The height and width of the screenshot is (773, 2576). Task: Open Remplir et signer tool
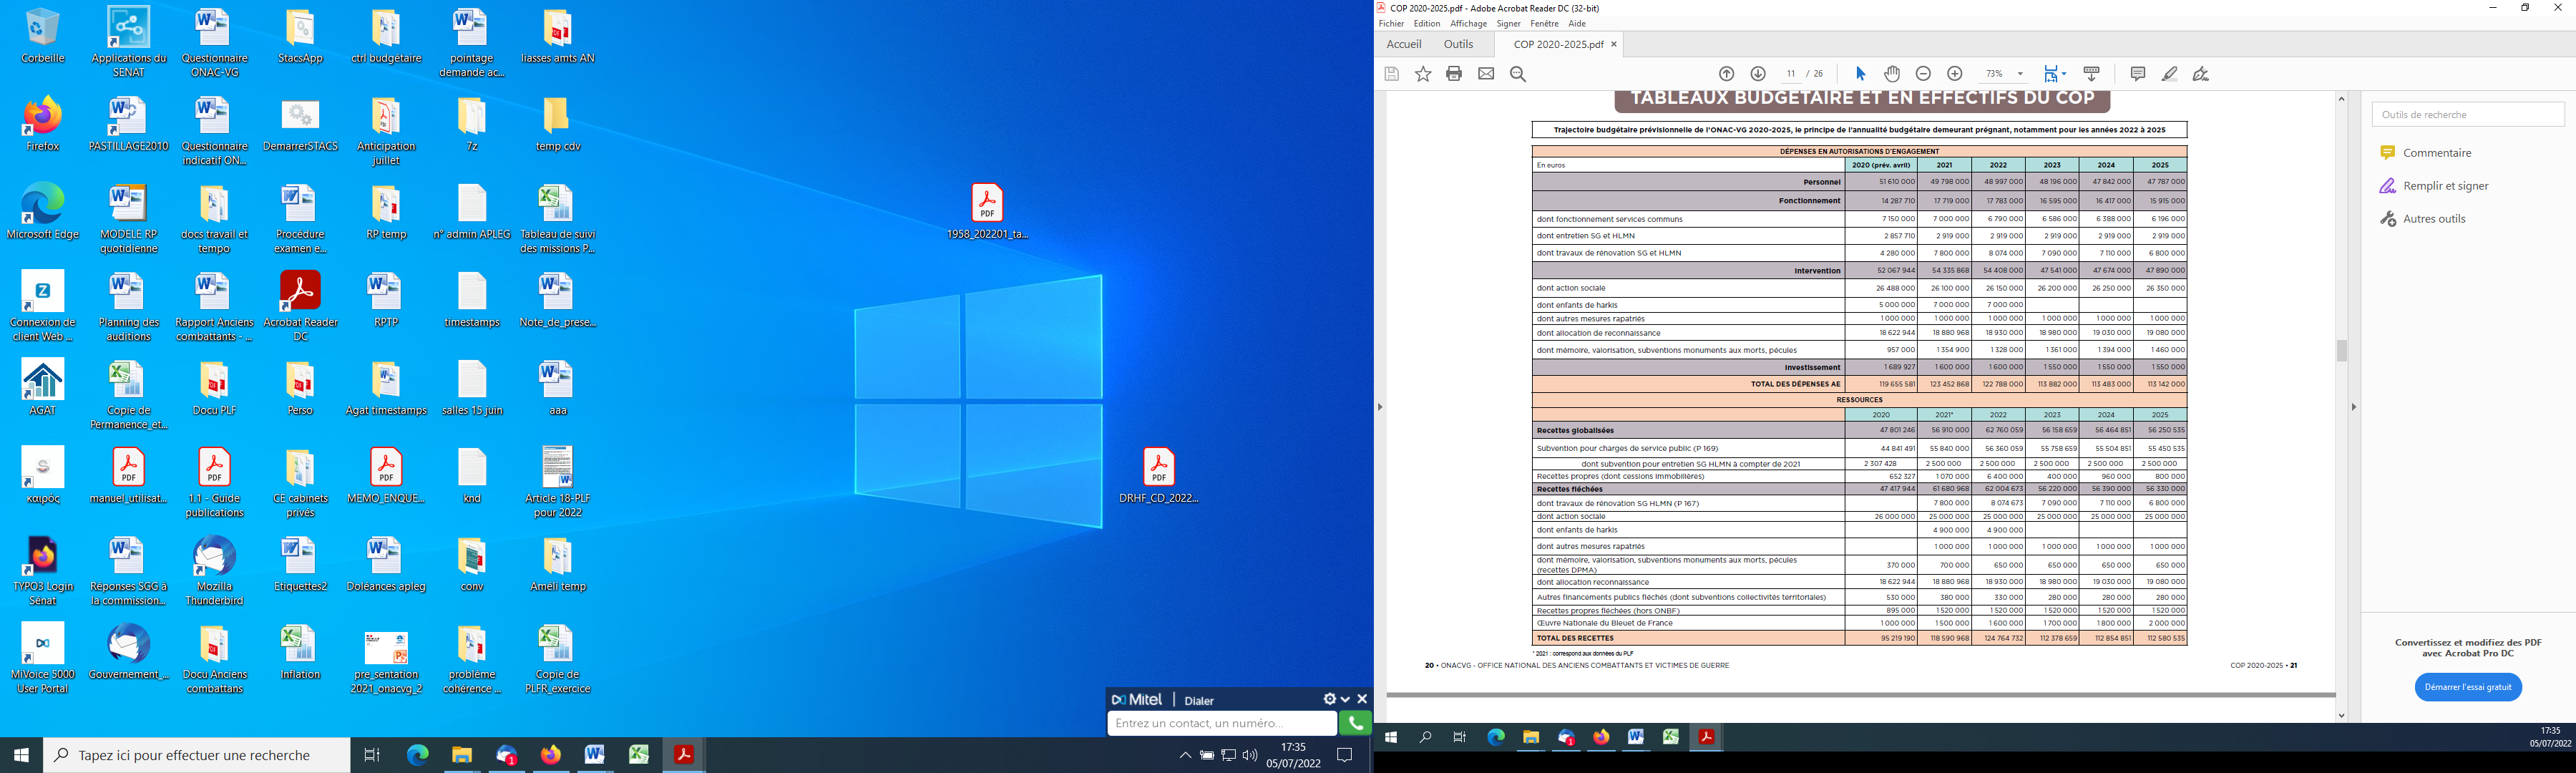click(x=2445, y=186)
